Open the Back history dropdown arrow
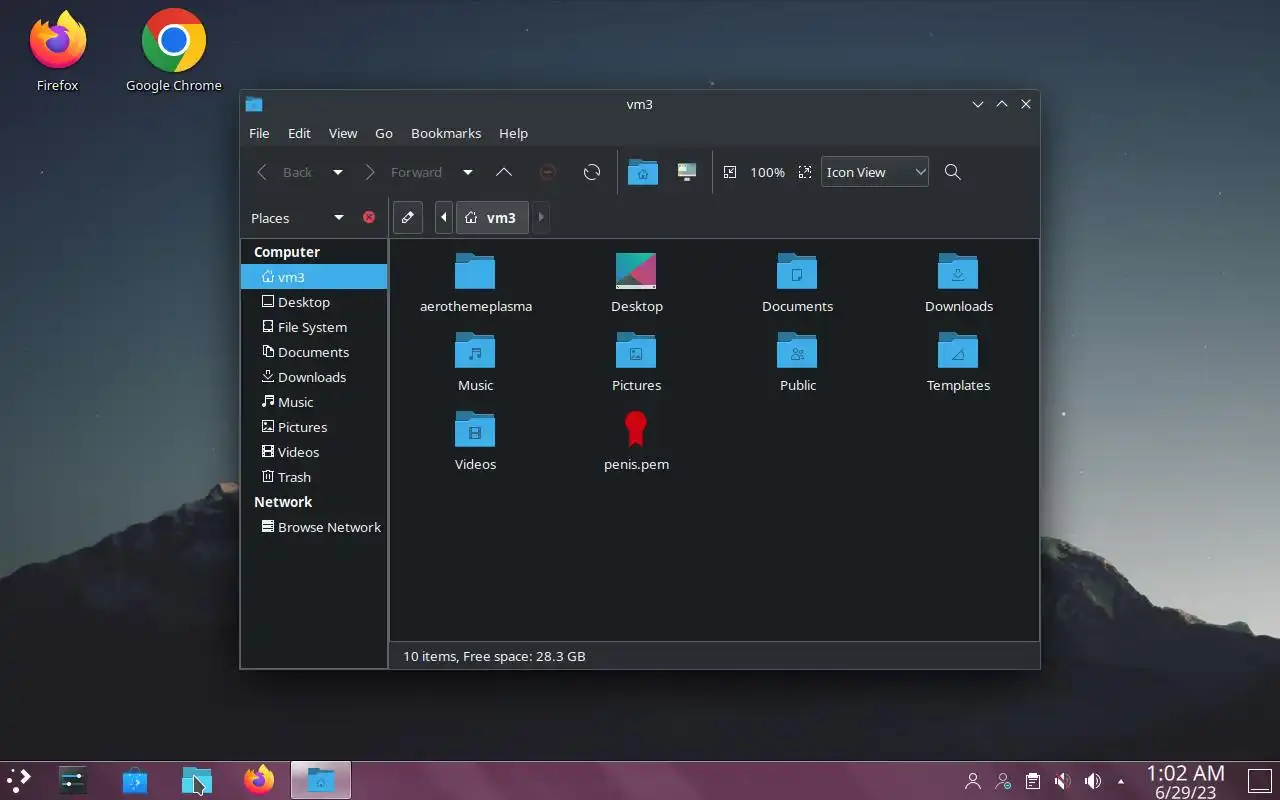The width and height of the screenshot is (1280, 800). coord(338,172)
